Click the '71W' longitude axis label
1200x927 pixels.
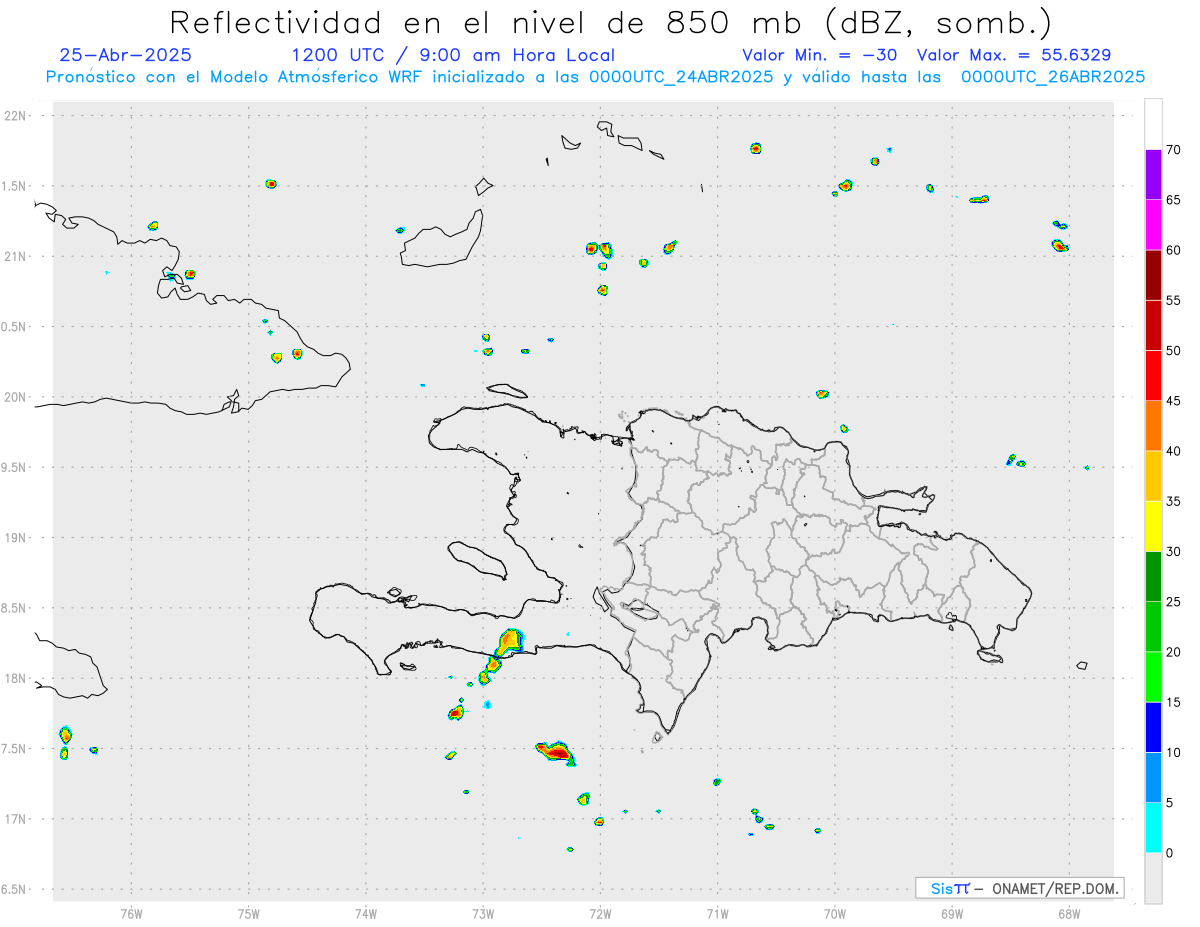(717, 913)
